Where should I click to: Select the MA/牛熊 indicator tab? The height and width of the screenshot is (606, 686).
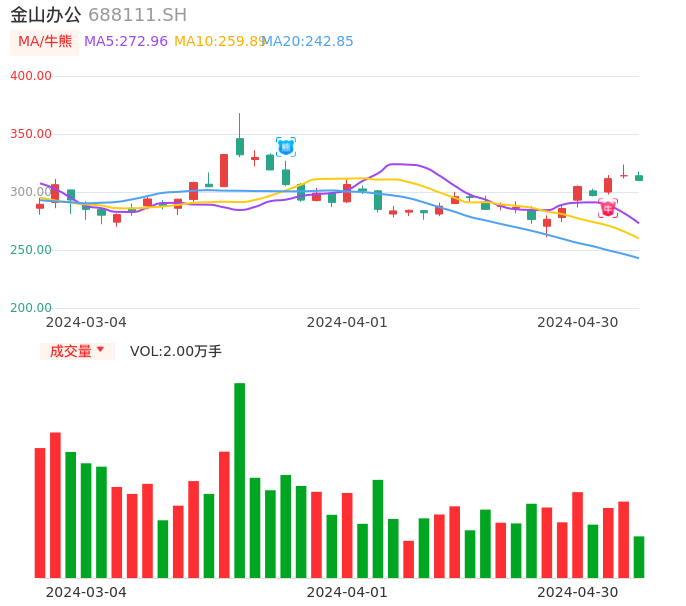click(45, 42)
